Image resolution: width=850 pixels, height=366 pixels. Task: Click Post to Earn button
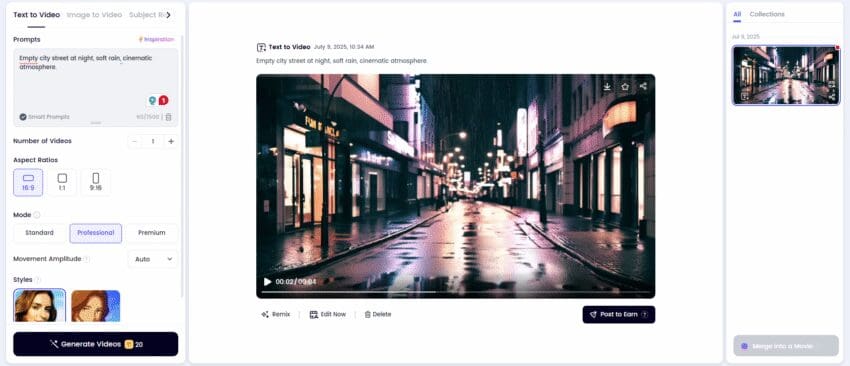coord(619,314)
